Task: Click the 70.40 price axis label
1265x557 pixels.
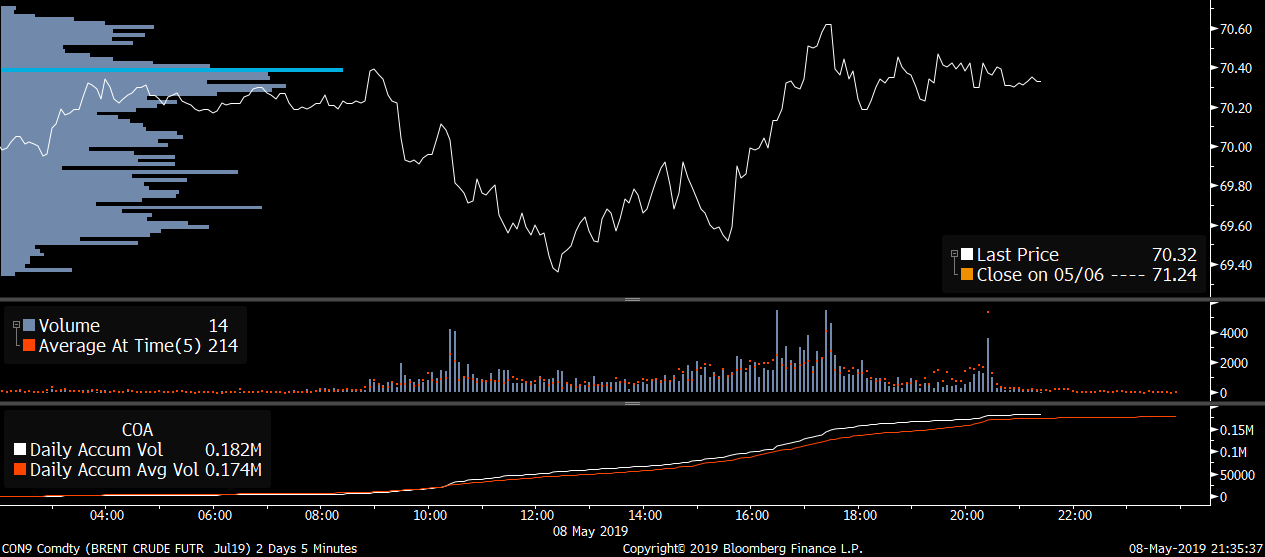Action: point(1236,68)
